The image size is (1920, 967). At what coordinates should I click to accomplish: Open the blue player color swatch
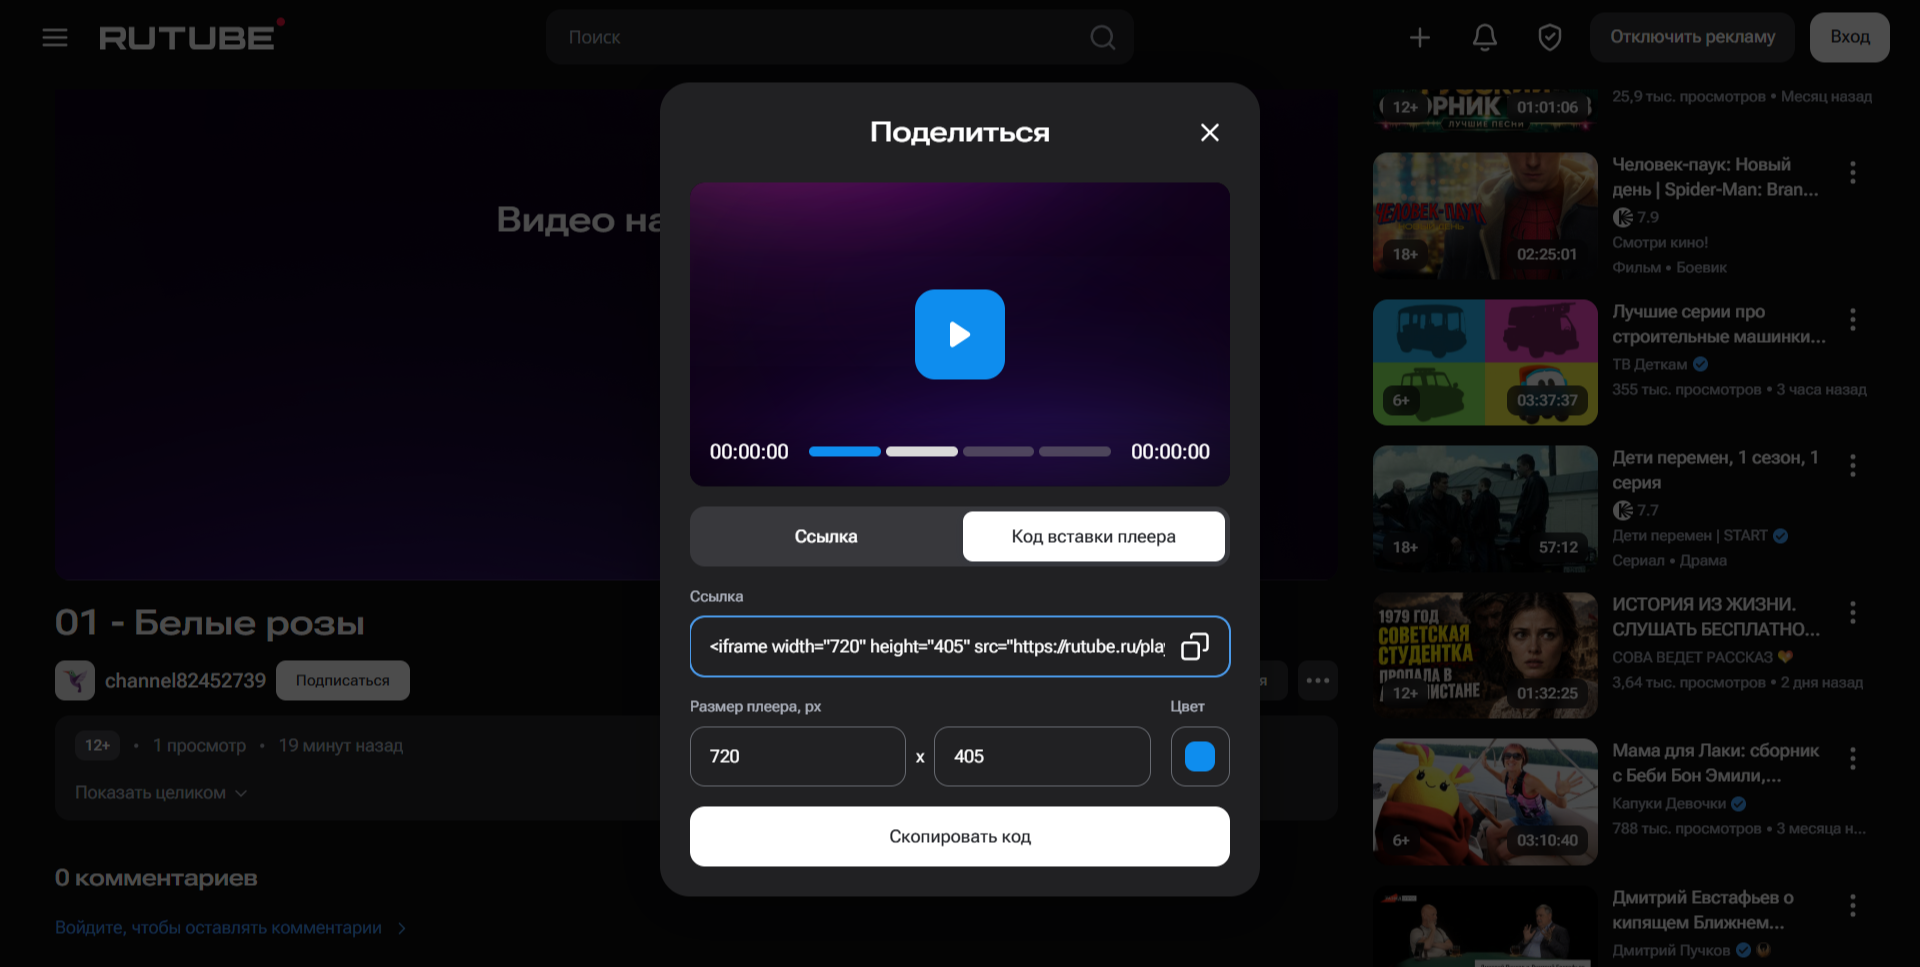click(1200, 756)
